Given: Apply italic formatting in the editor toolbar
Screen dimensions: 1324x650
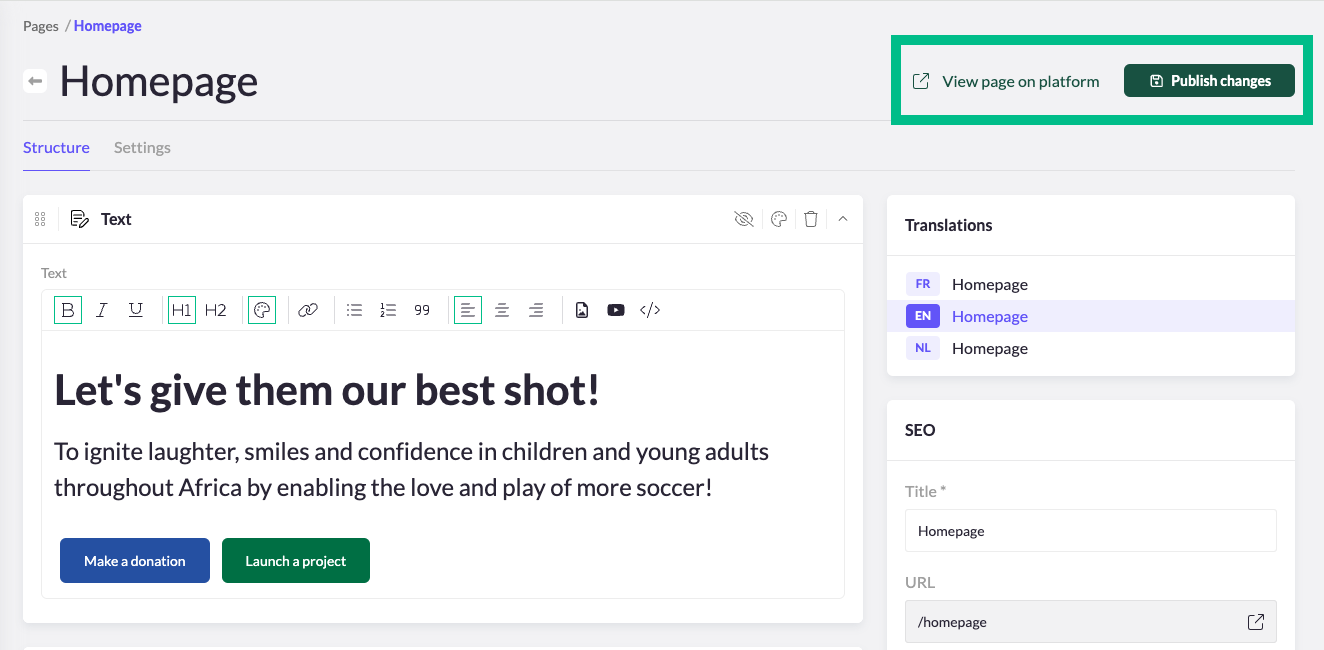Looking at the screenshot, I should [101, 310].
